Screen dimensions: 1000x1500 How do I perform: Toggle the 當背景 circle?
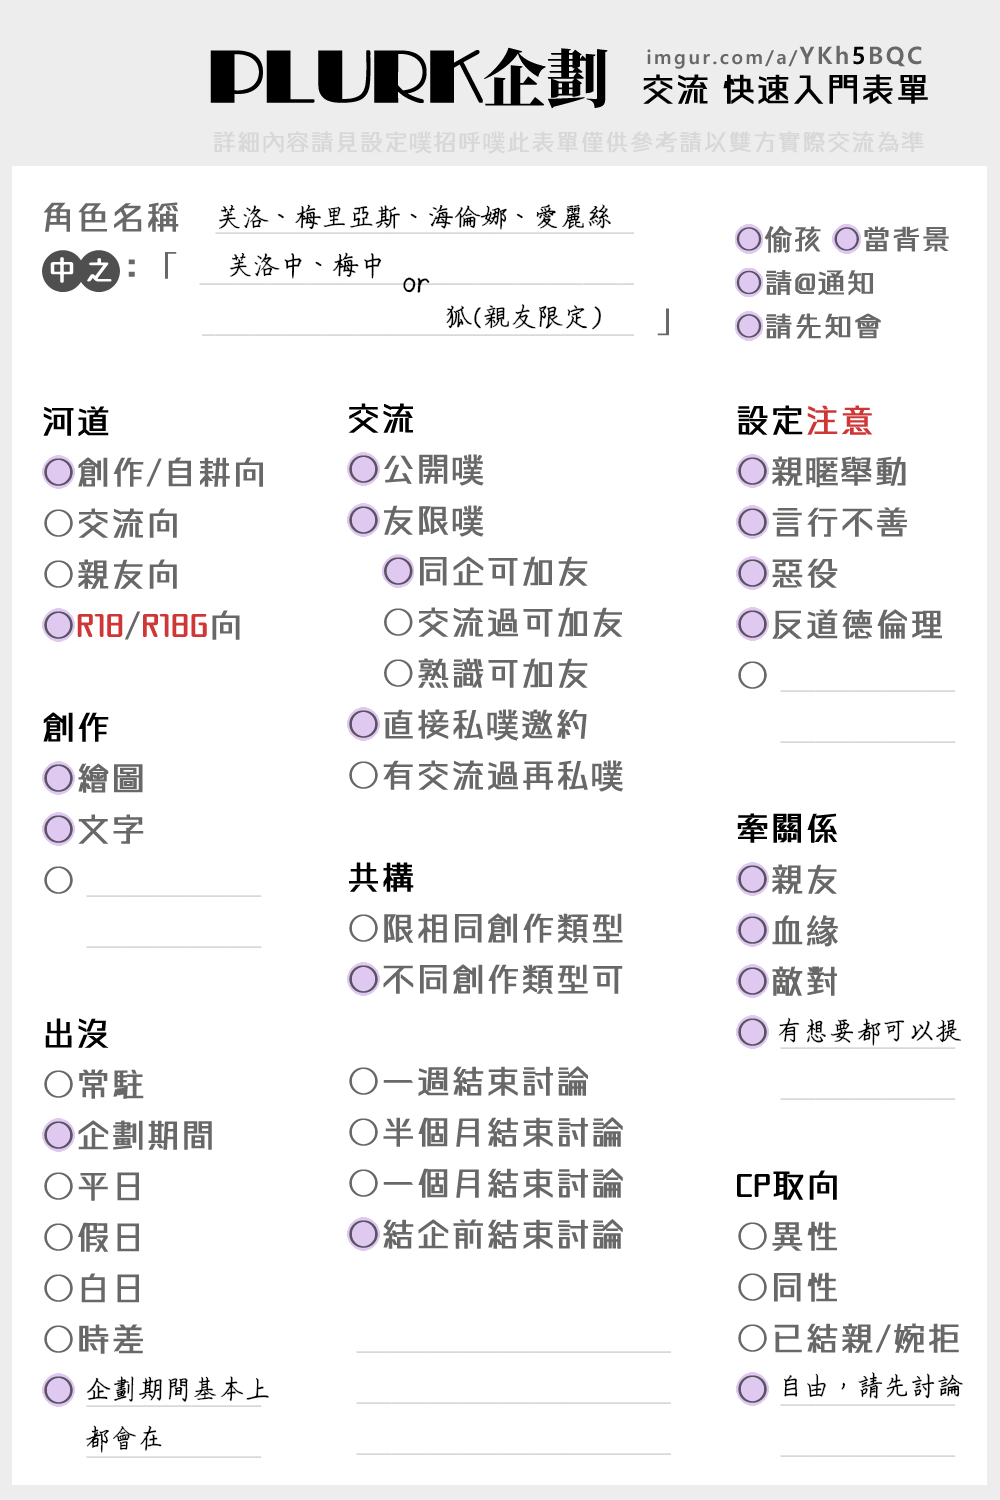pyautogui.click(x=847, y=239)
